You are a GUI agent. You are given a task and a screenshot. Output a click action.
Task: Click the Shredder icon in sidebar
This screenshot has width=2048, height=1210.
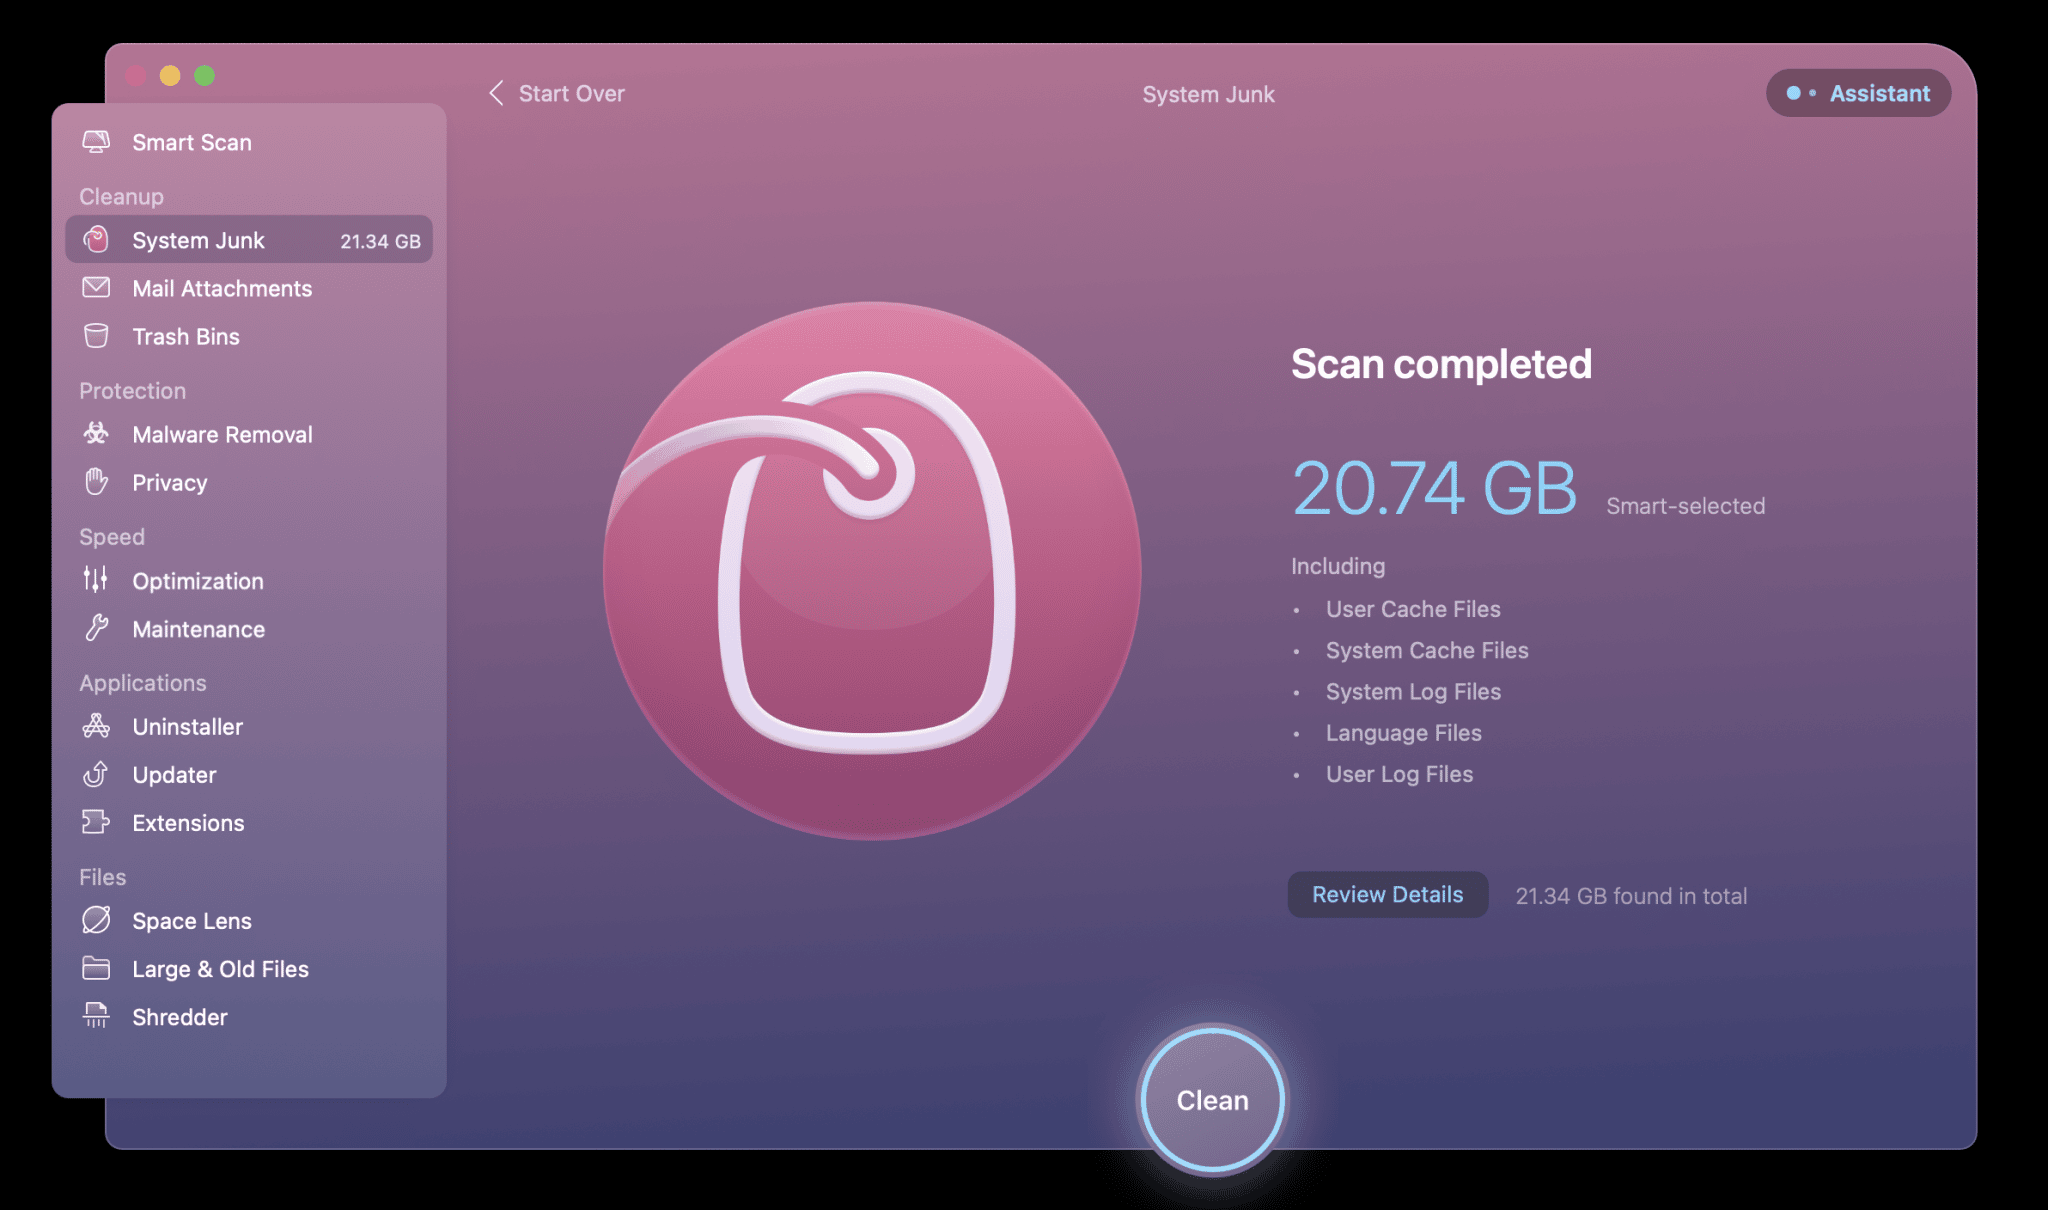click(96, 1016)
